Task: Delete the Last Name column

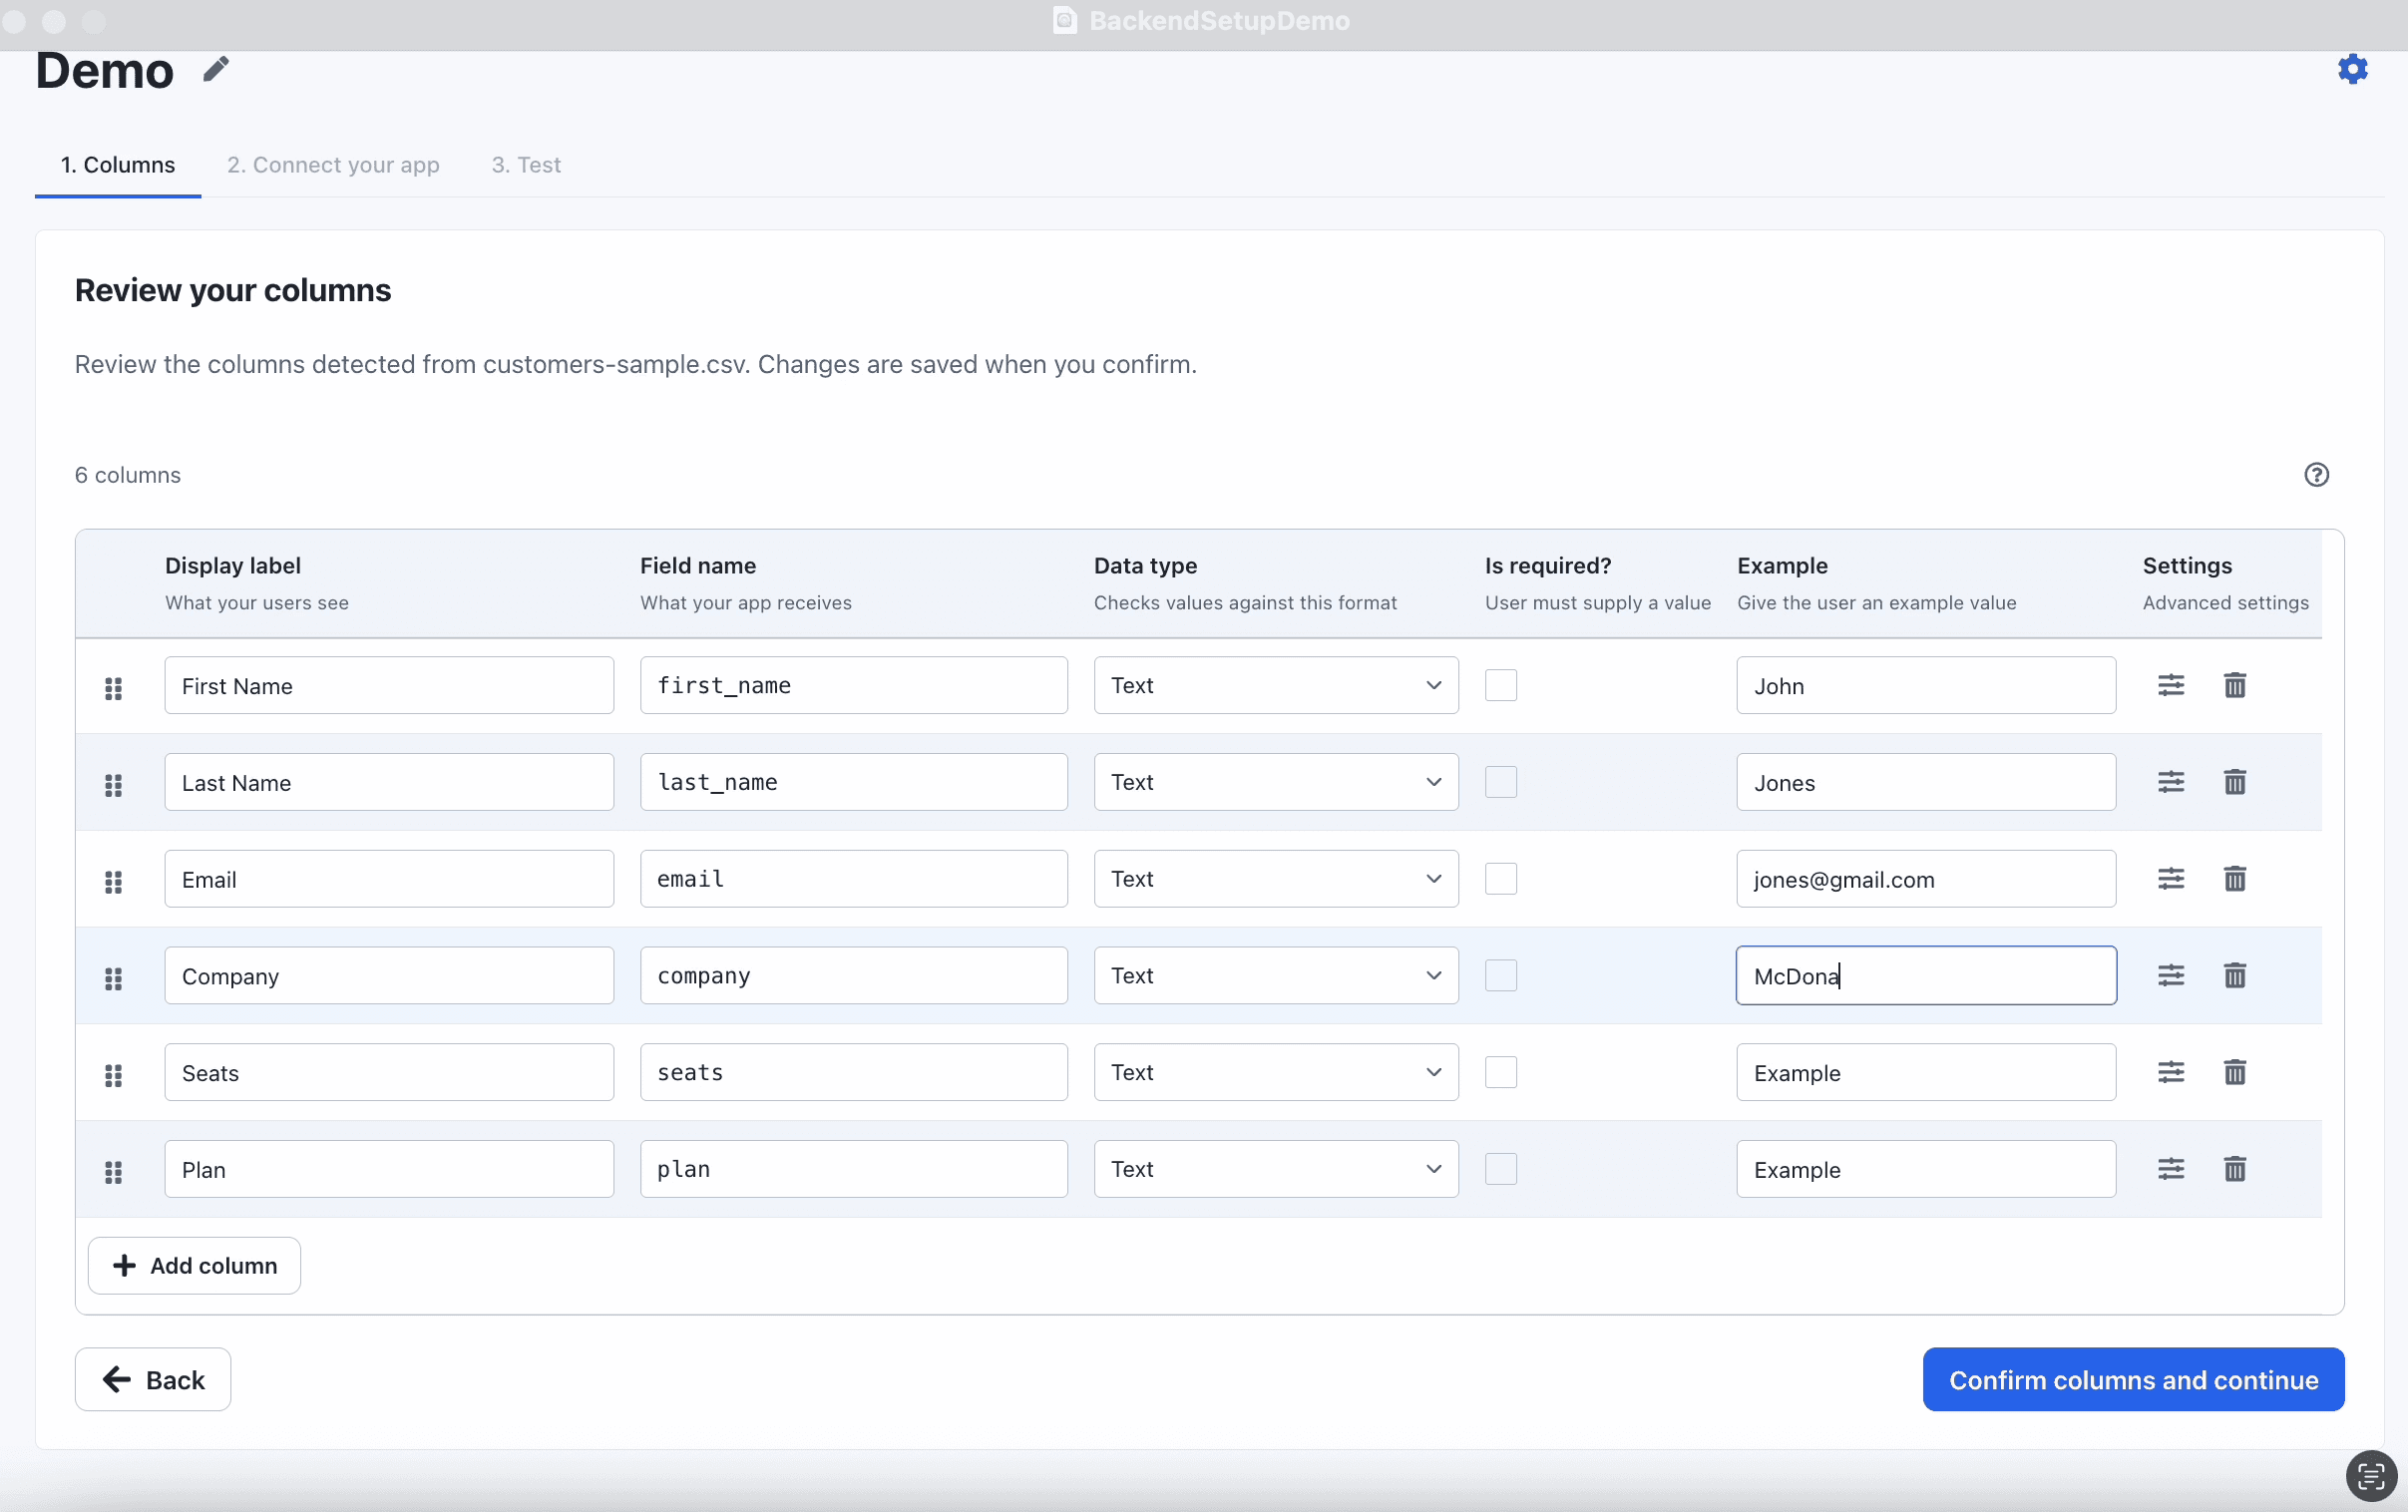Action: (x=2234, y=782)
